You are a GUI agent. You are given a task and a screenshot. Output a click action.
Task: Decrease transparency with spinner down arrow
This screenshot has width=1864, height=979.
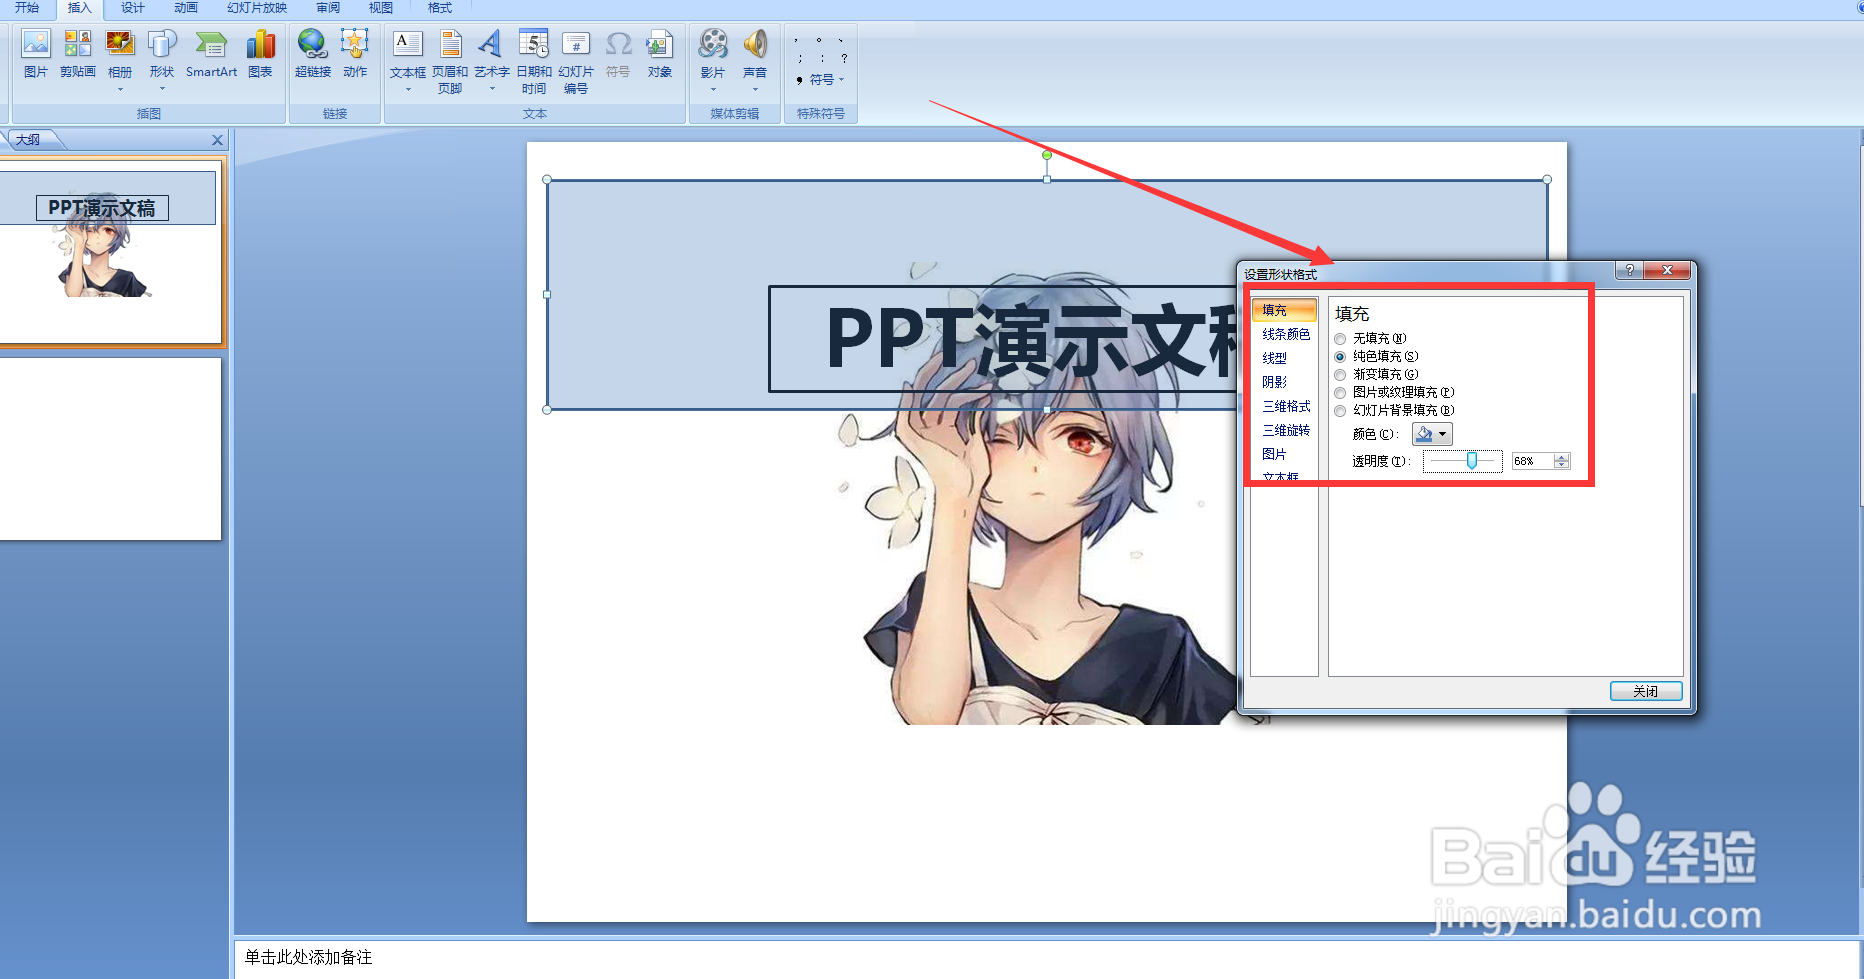[x=1562, y=465]
